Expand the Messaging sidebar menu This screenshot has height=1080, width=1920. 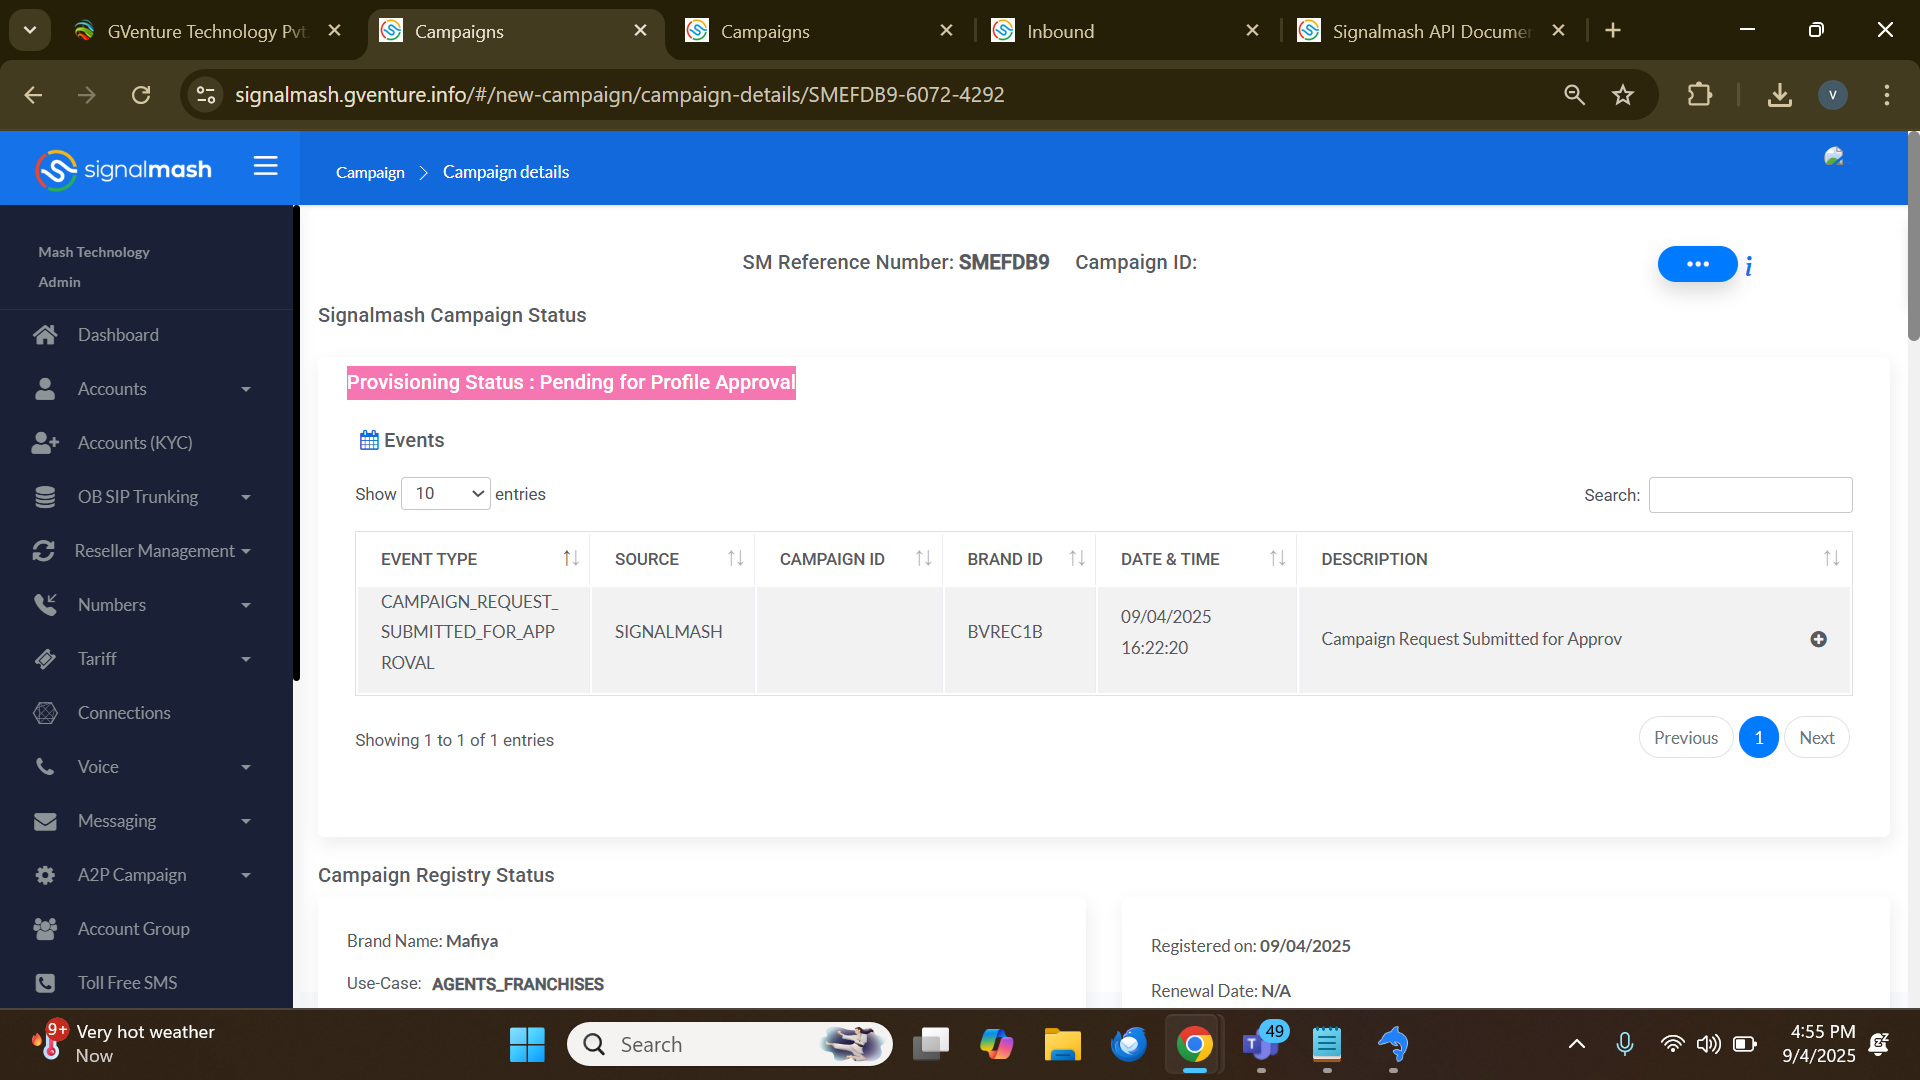tap(246, 821)
